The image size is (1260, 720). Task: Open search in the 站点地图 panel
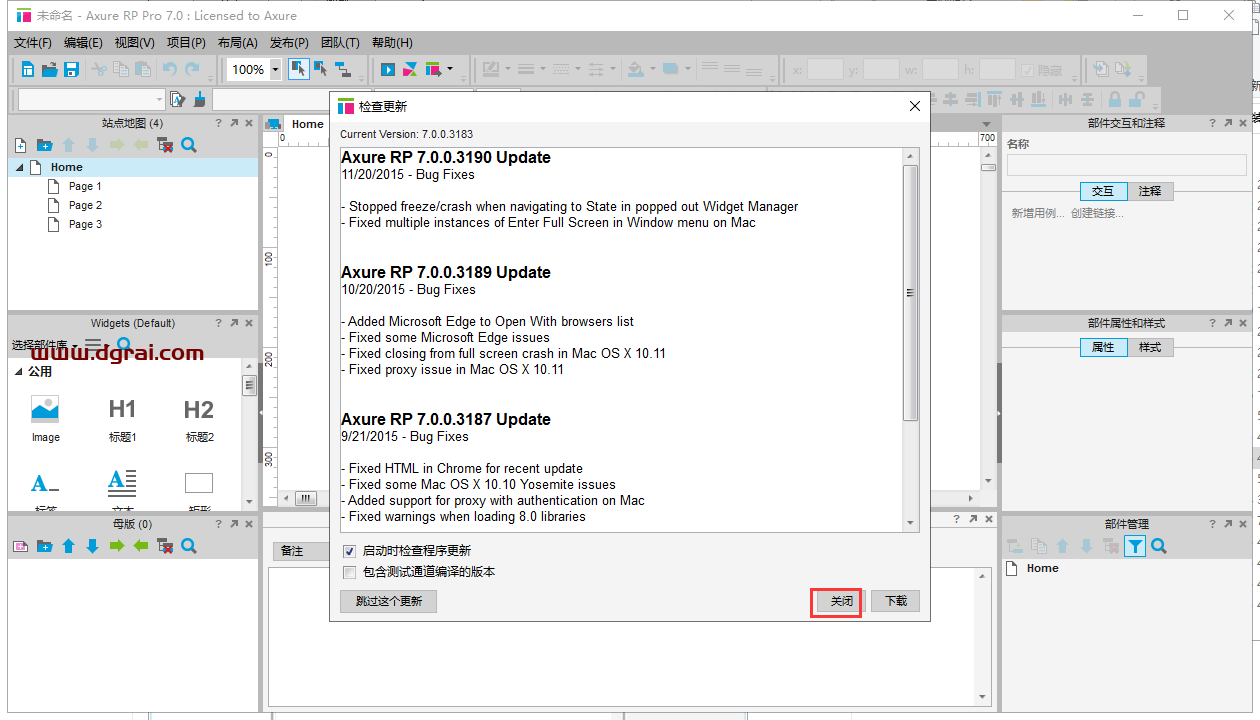(189, 145)
